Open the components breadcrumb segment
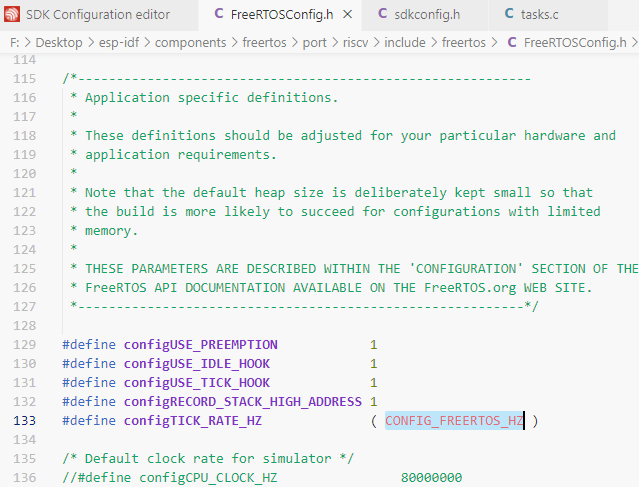639x487 pixels. pyautogui.click(x=190, y=42)
